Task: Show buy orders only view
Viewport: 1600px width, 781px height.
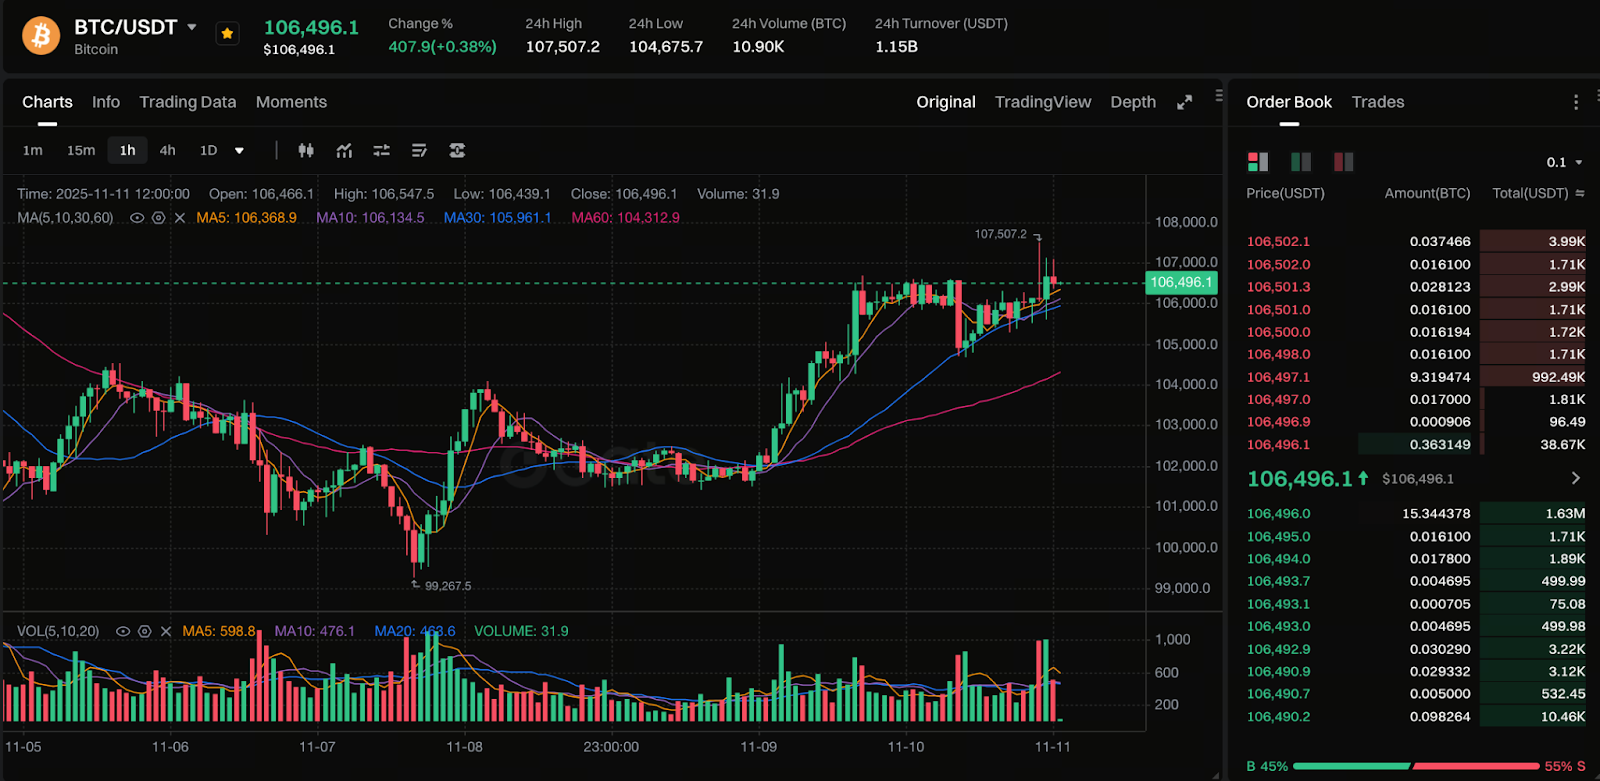Action: pyautogui.click(x=1300, y=161)
